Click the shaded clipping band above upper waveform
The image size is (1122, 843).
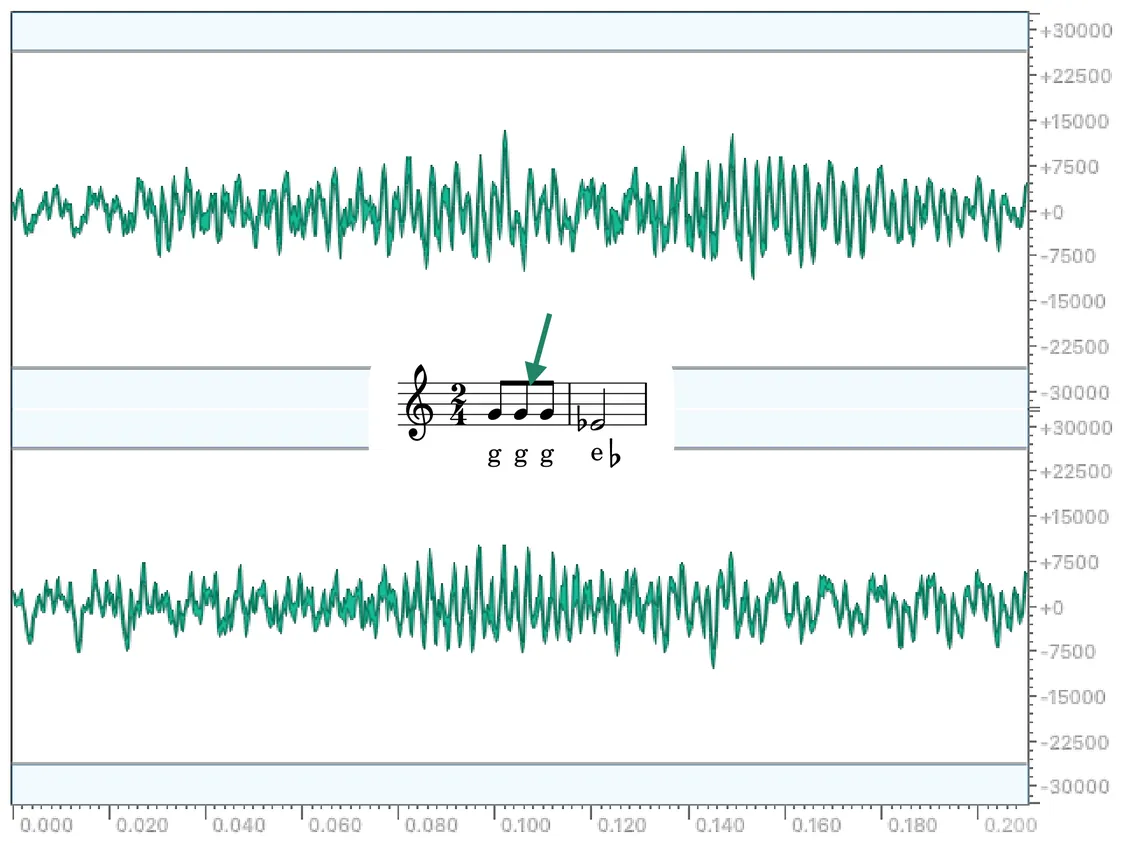coord(519,31)
